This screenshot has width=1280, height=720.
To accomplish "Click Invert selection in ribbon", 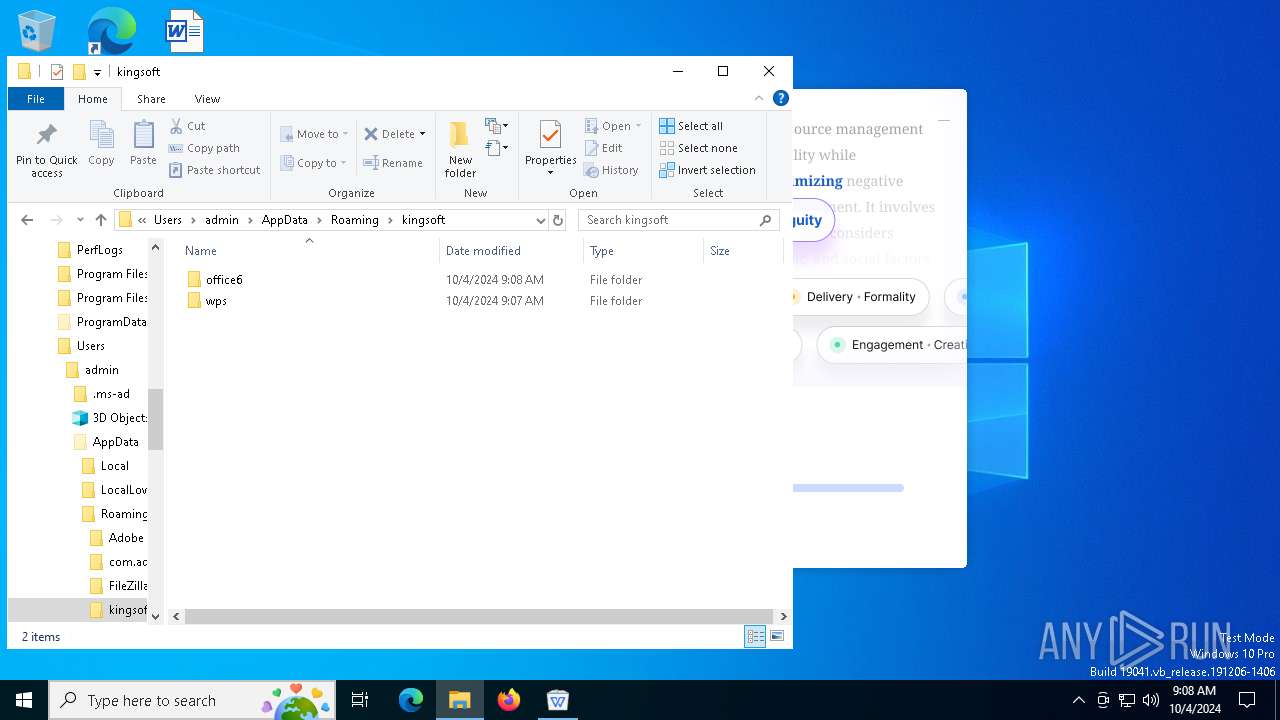I will [707, 170].
